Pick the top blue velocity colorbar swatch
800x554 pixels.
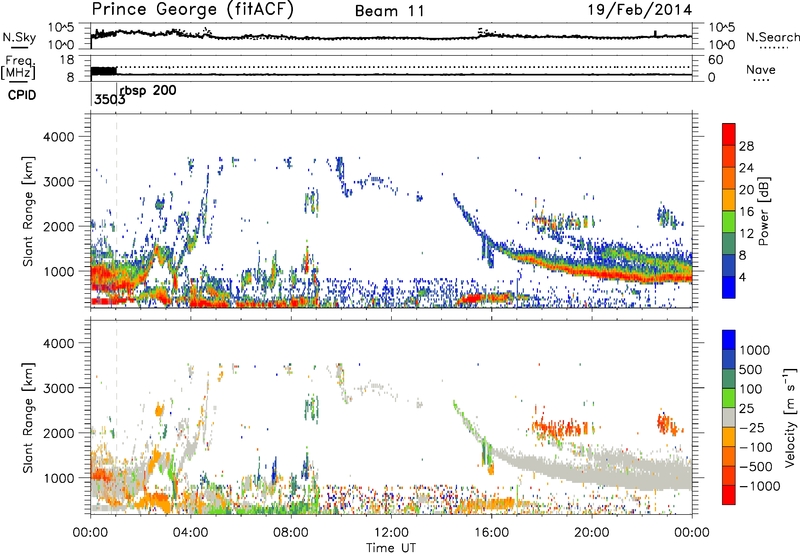pos(729,340)
